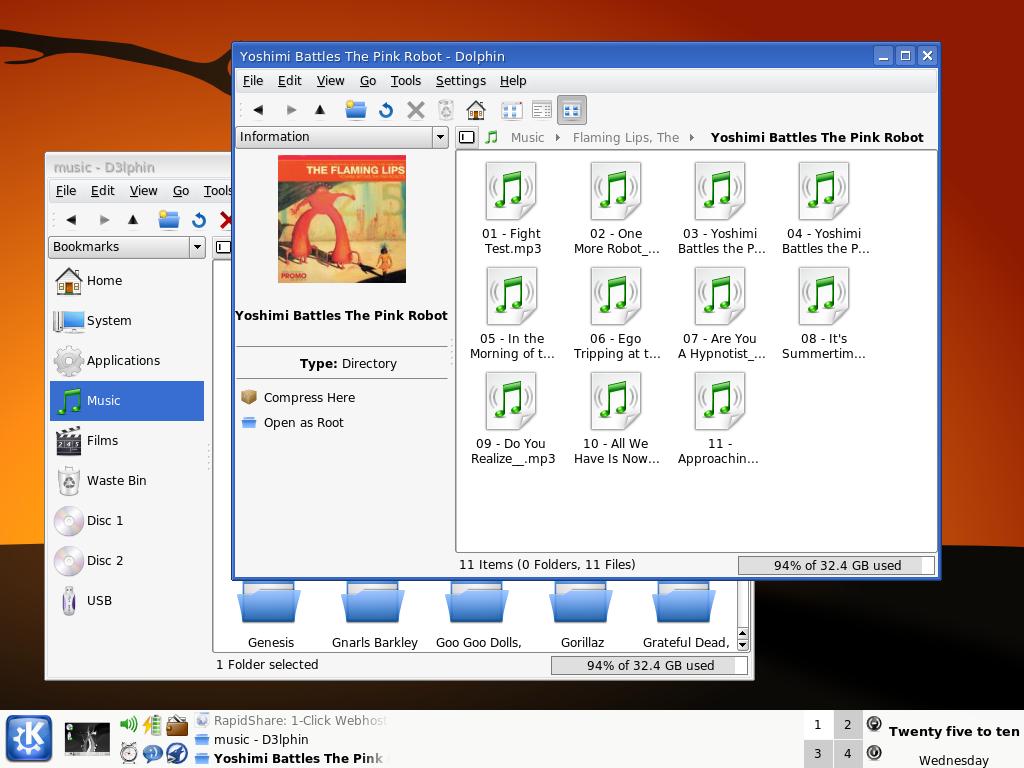Open System bookmark in sidebar
Screen dimensions: 1024x768
click(127, 321)
